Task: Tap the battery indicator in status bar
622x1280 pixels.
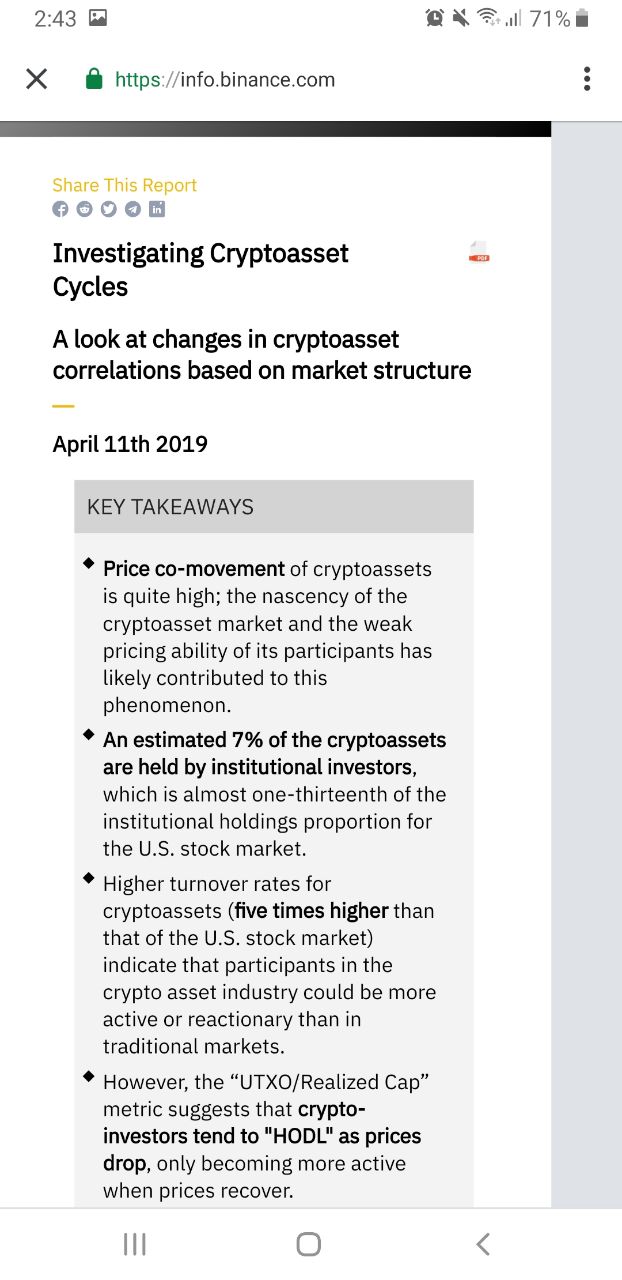Action: (x=583, y=18)
